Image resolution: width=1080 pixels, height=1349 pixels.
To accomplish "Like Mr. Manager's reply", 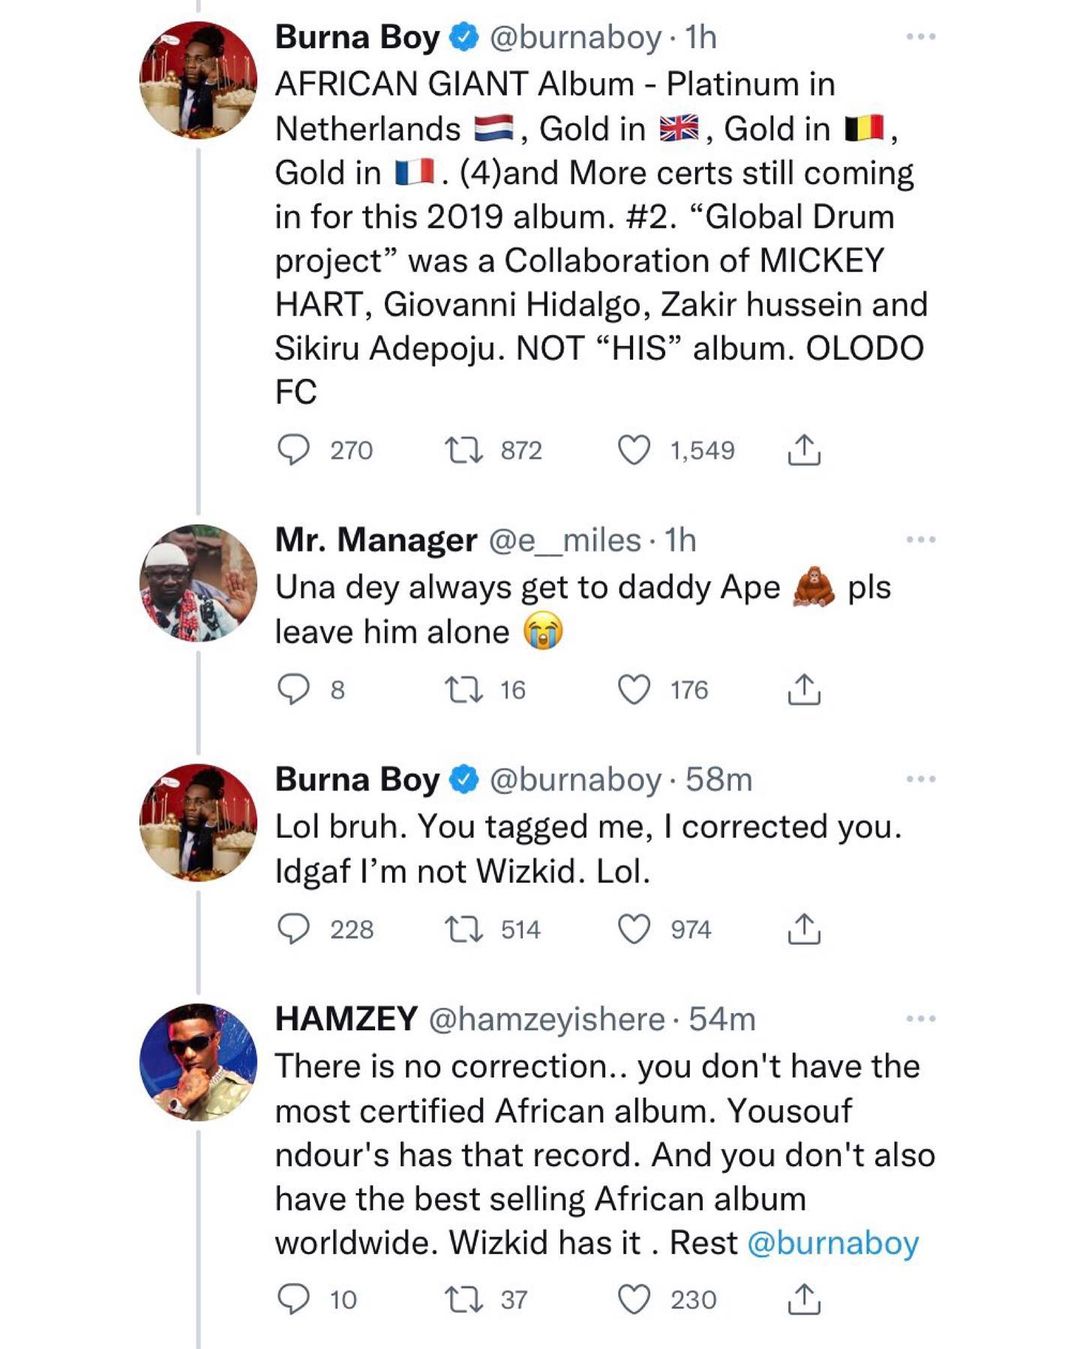I will coord(636,689).
